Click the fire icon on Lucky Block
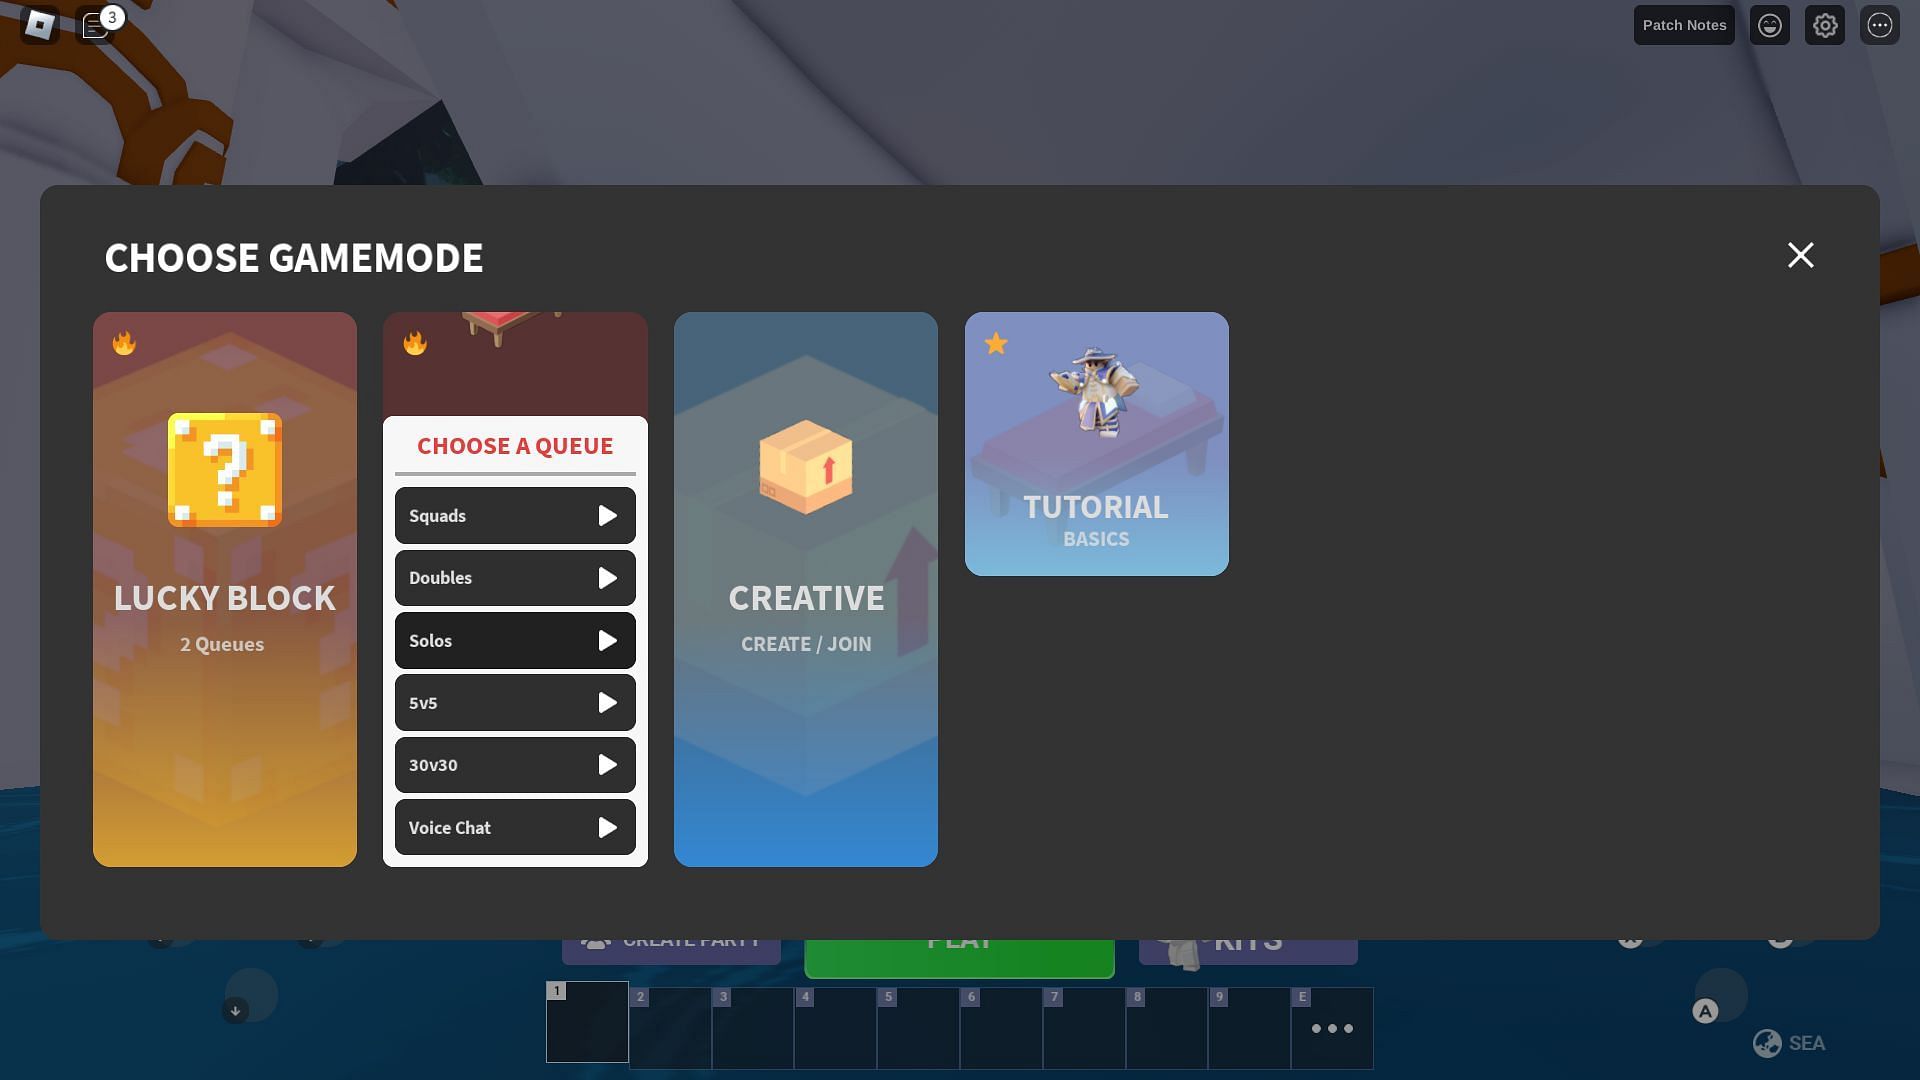This screenshot has height=1080, width=1920. click(x=123, y=342)
